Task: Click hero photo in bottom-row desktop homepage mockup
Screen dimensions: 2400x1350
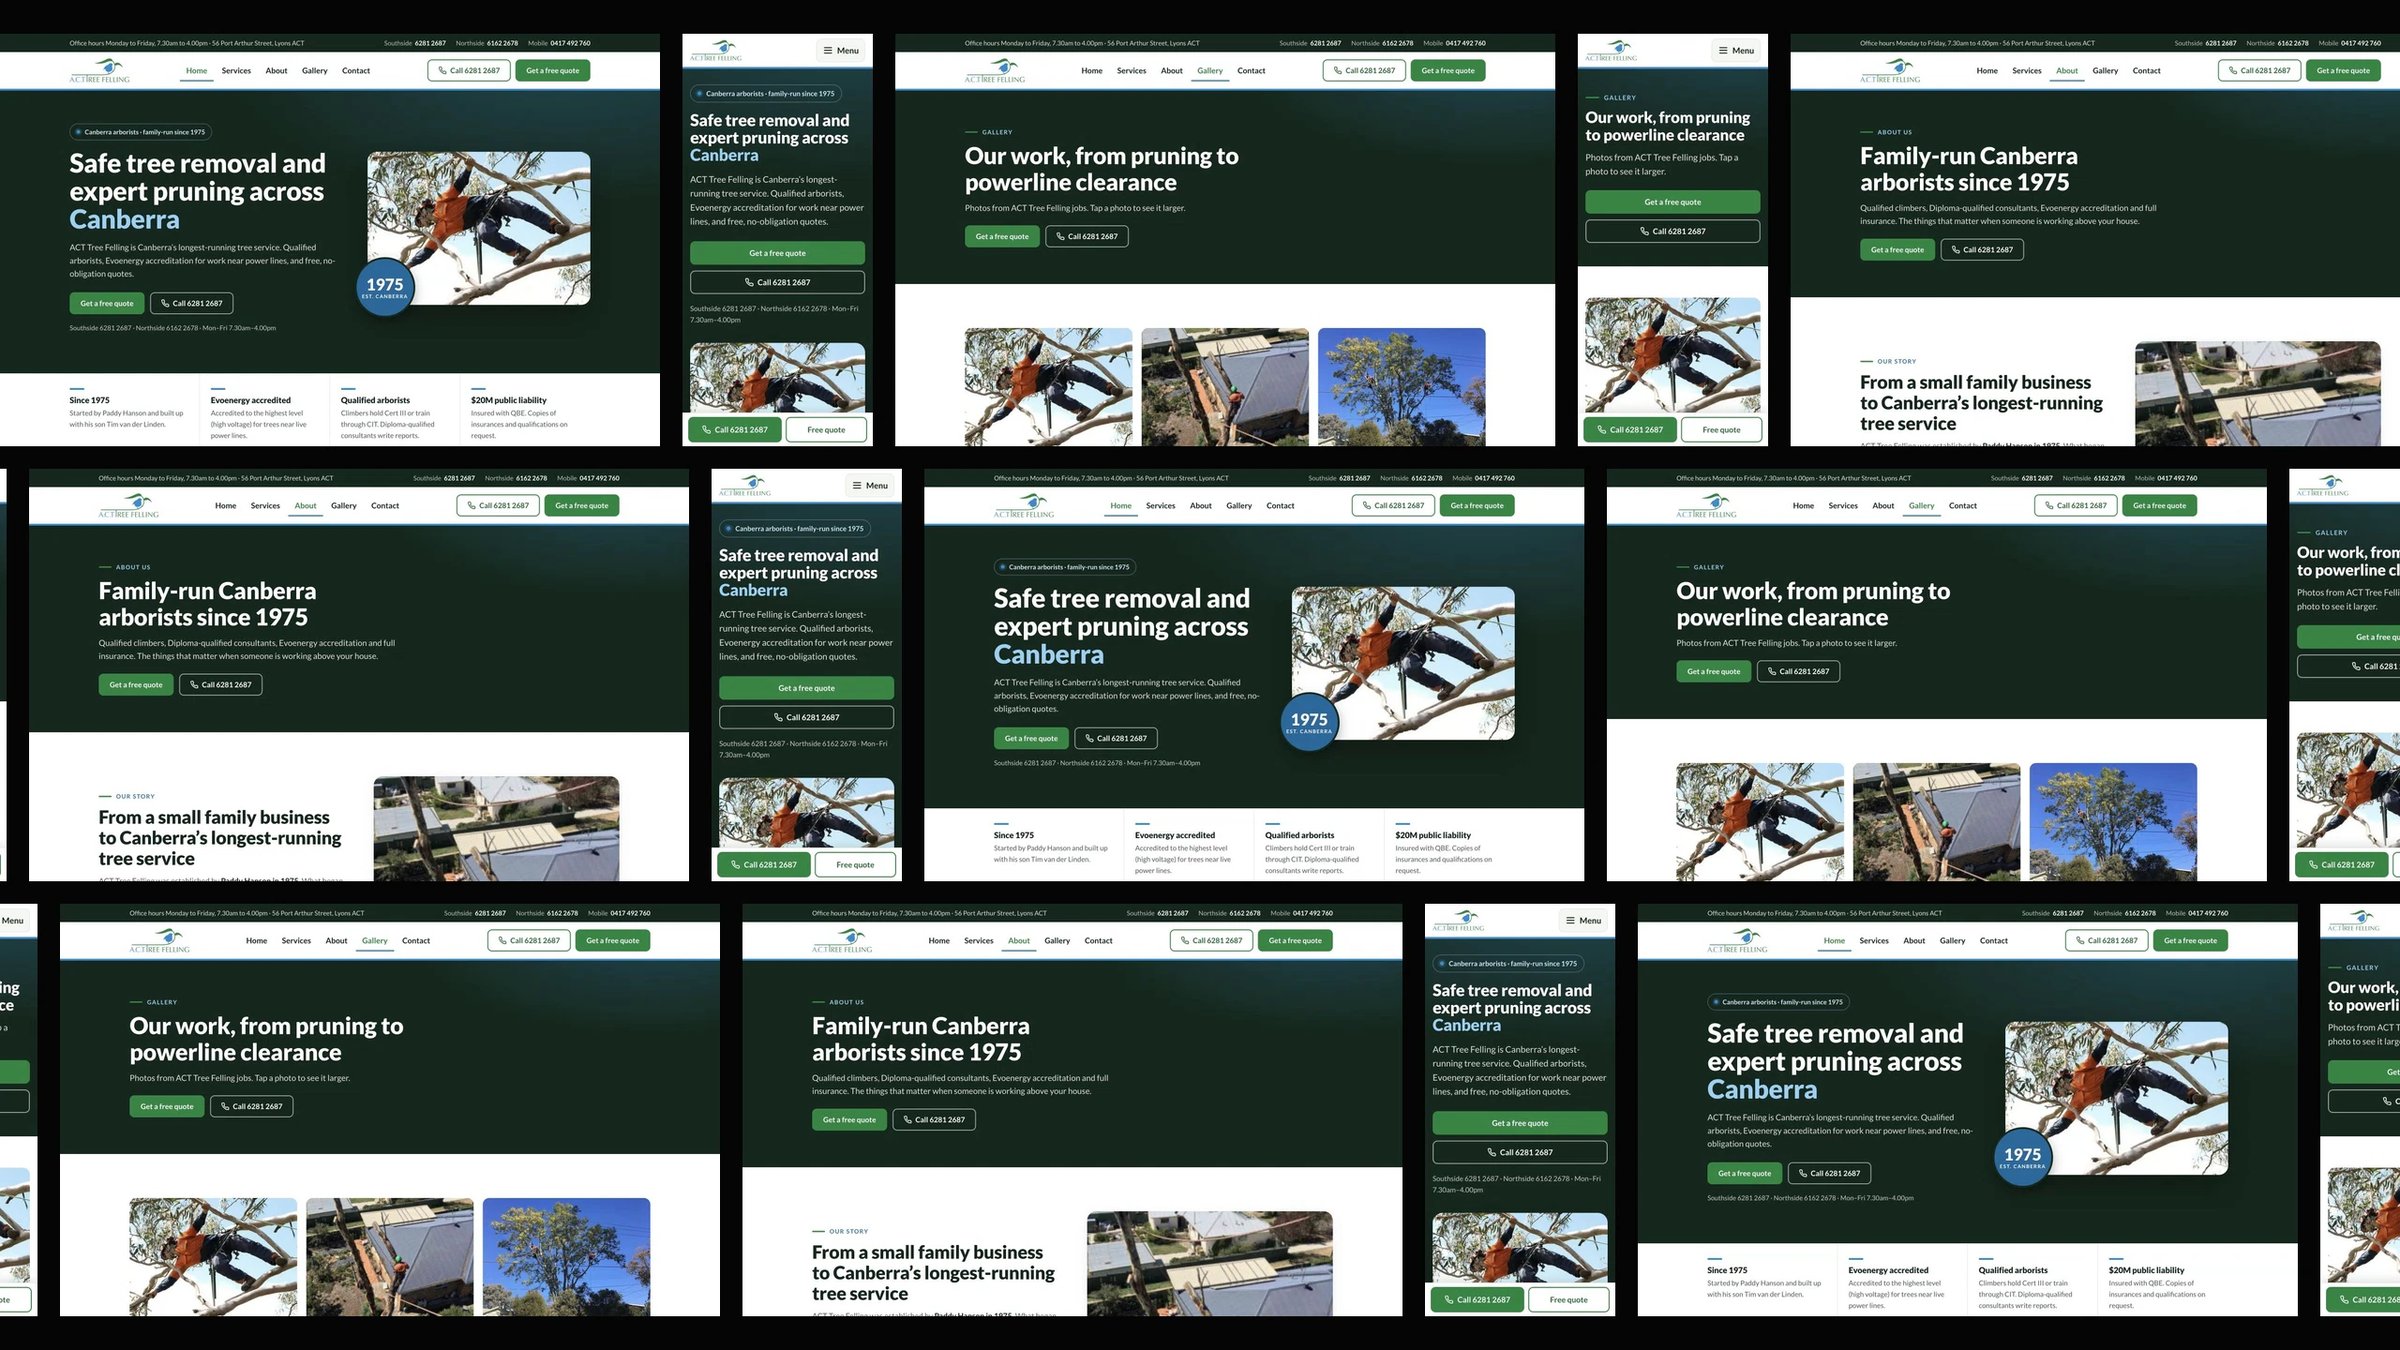Action: pos(2116,1098)
